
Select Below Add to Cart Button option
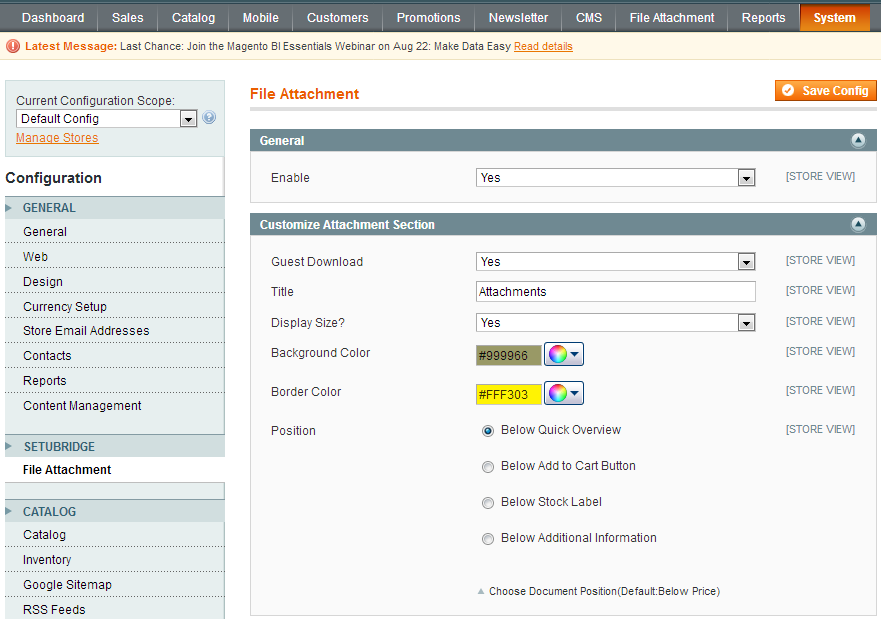488,467
